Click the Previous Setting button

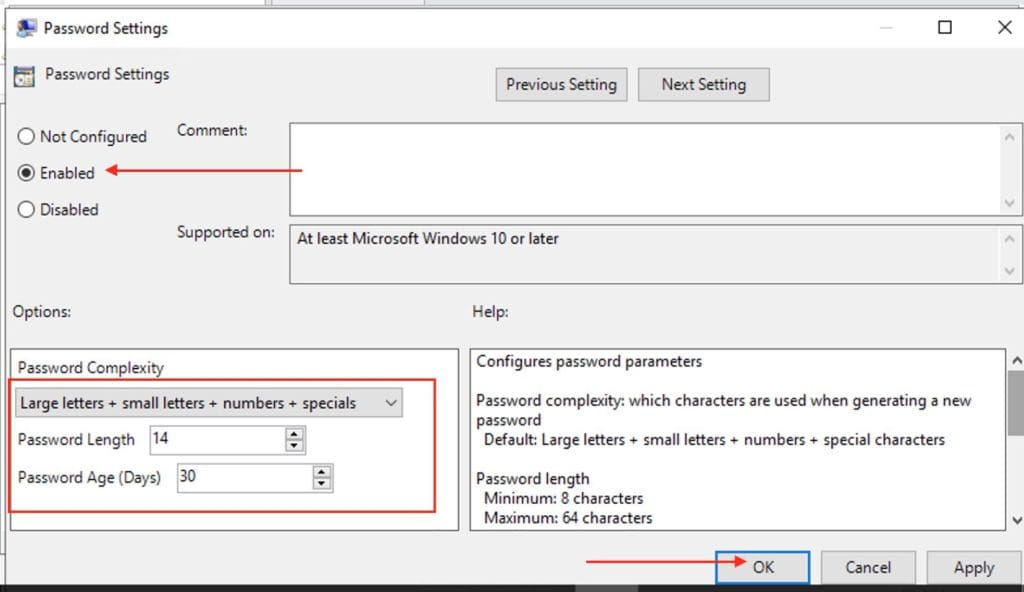click(x=561, y=84)
